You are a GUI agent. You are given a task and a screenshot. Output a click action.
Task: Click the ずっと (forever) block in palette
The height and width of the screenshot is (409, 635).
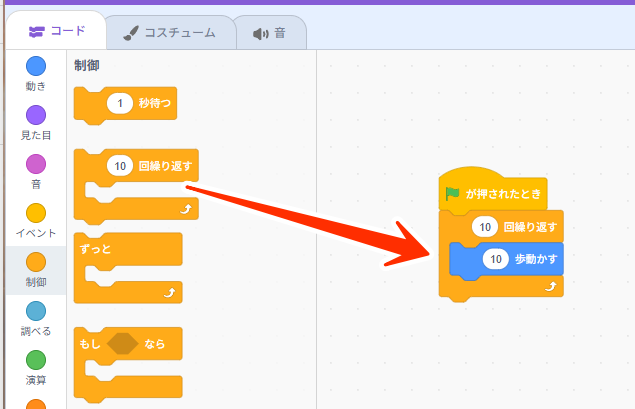tap(94, 247)
